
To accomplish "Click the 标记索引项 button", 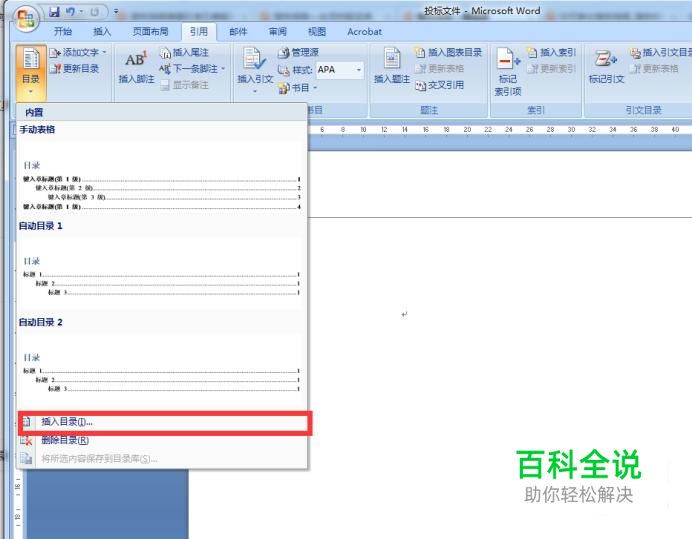I will pyautogui.click(x=508, y=72).
